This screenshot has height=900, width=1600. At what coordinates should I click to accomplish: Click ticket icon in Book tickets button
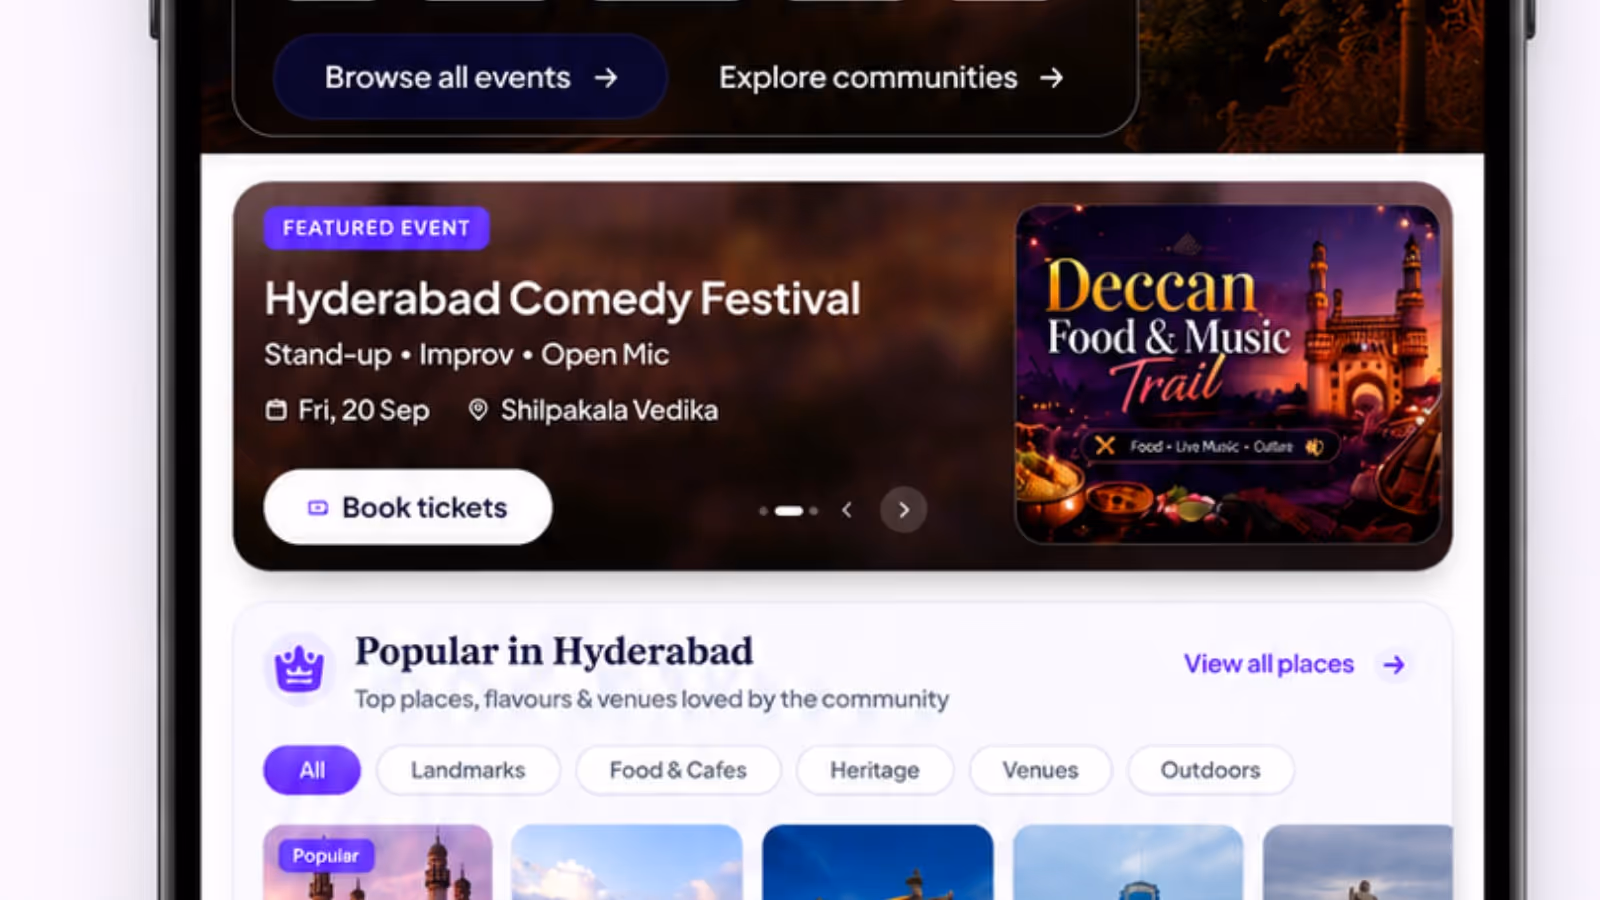[x=318, y=508]
